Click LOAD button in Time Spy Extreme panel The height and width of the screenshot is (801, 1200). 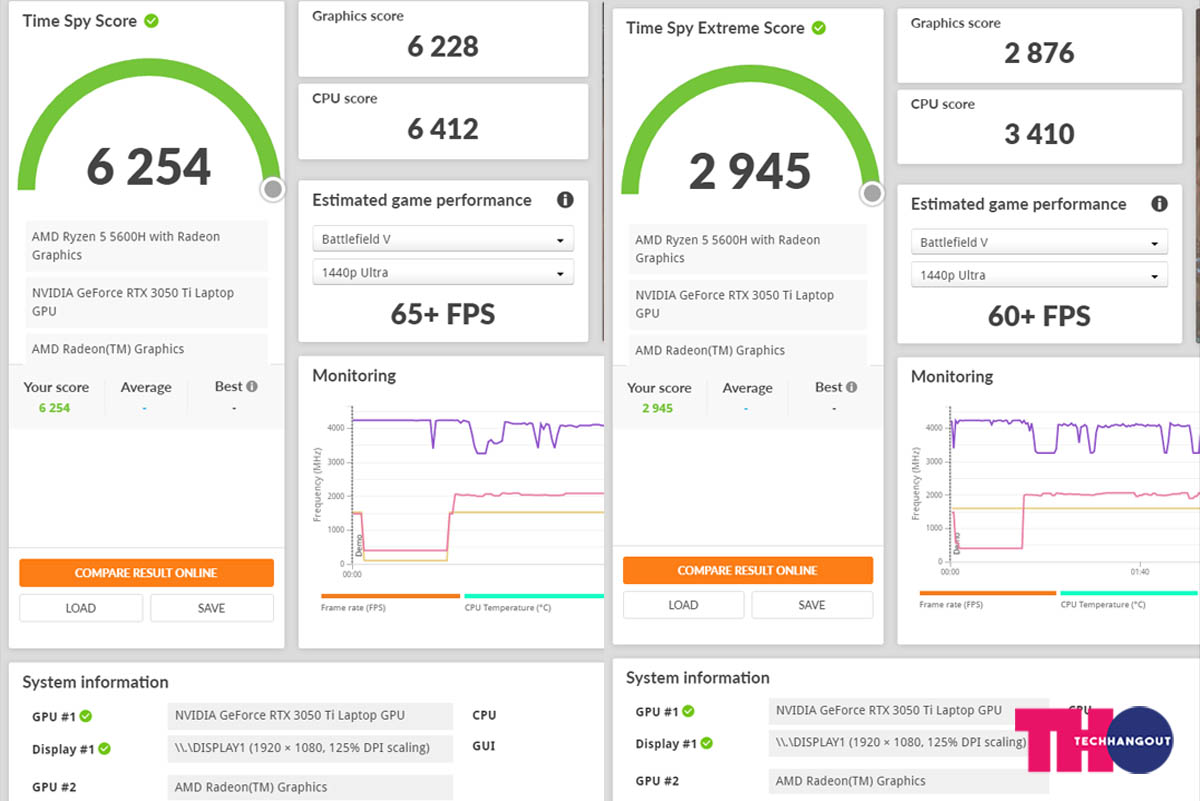coord(683,605)
